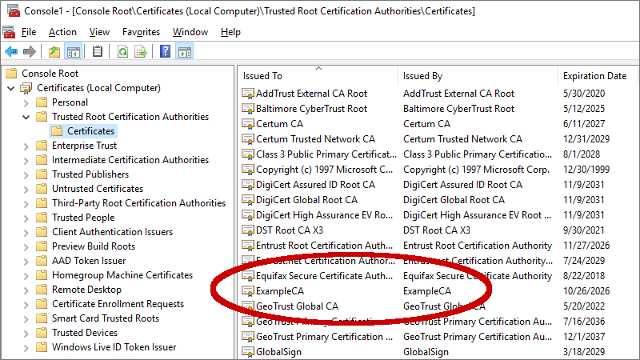
Task: Click the GlobalSign certificate icon
Action: (248, 352)
